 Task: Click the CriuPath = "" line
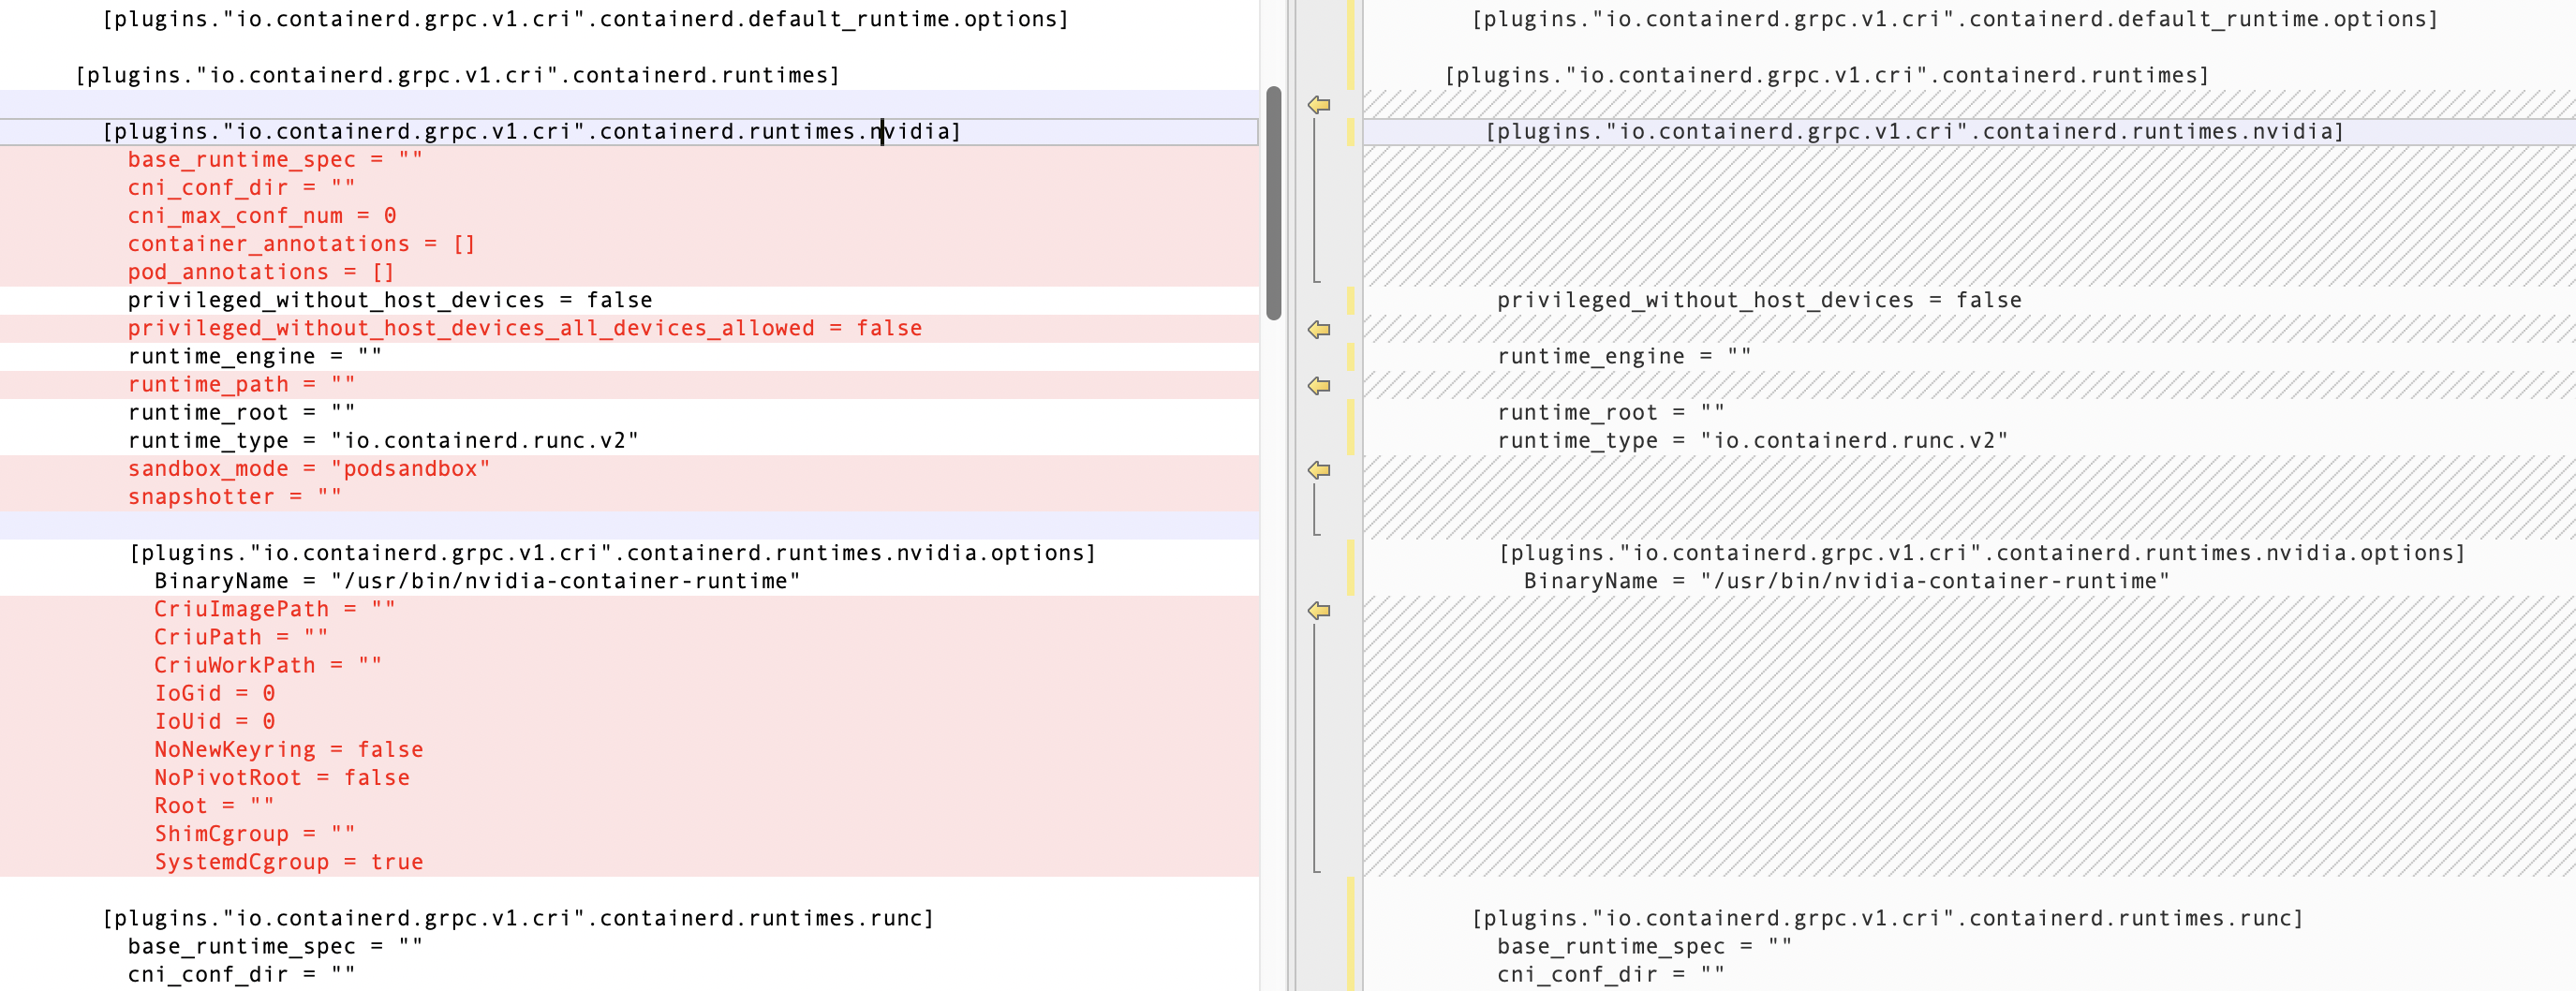(x=241, y=637)
